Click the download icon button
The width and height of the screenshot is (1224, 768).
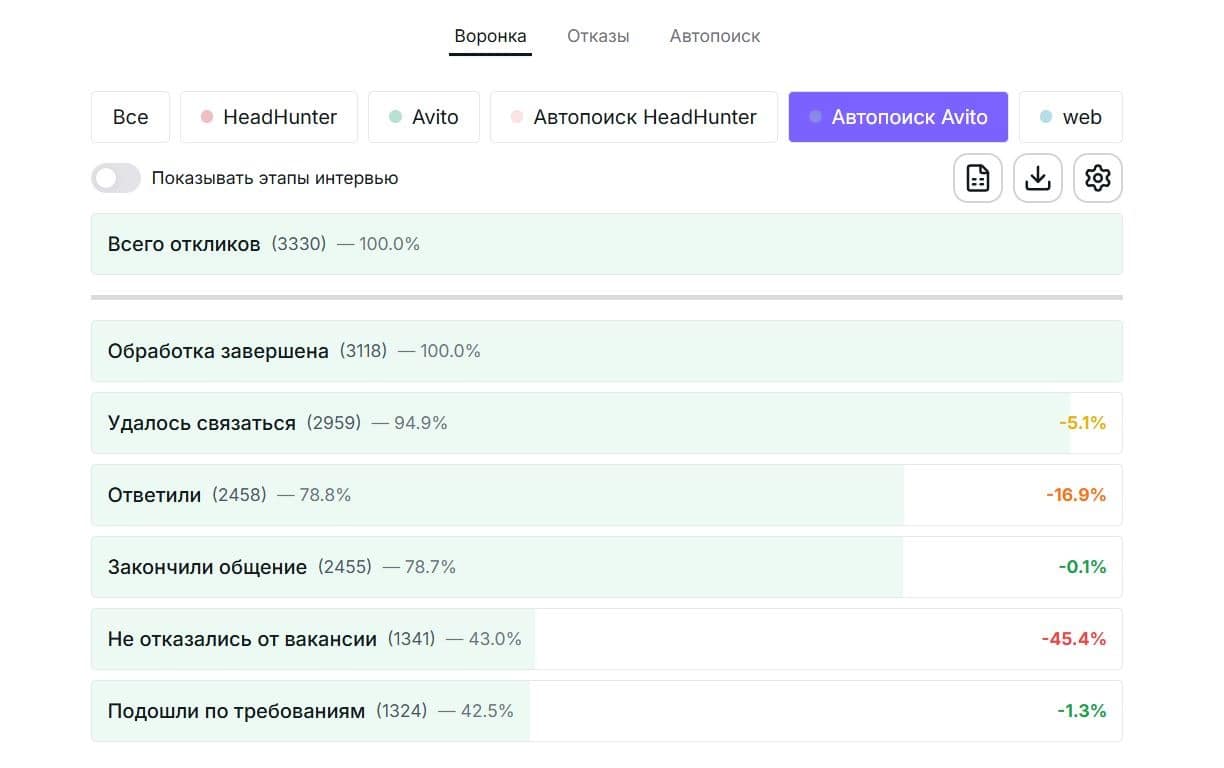click(x=1038, y=178)
